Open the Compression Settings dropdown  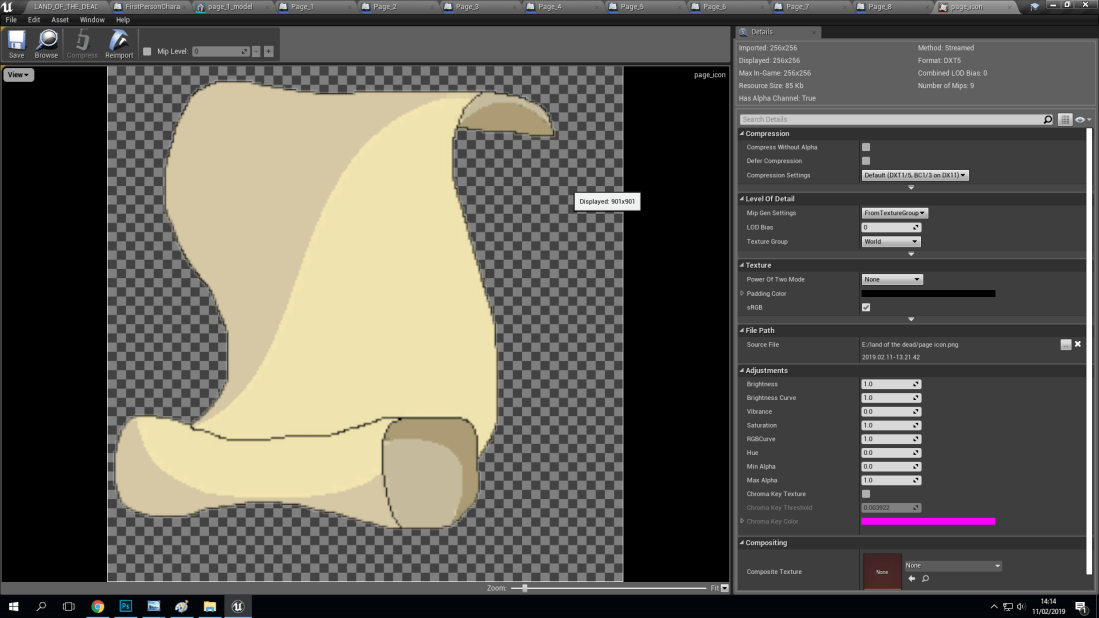(x=915, y=174)
